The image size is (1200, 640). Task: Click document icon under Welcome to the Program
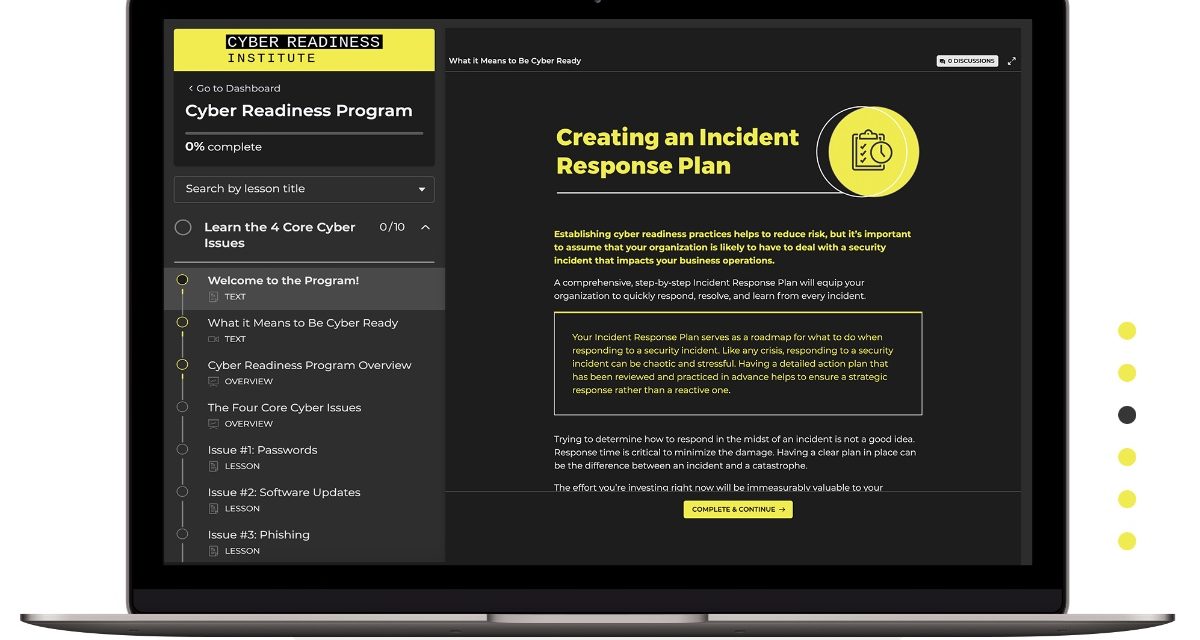click(x=213, y=297)
